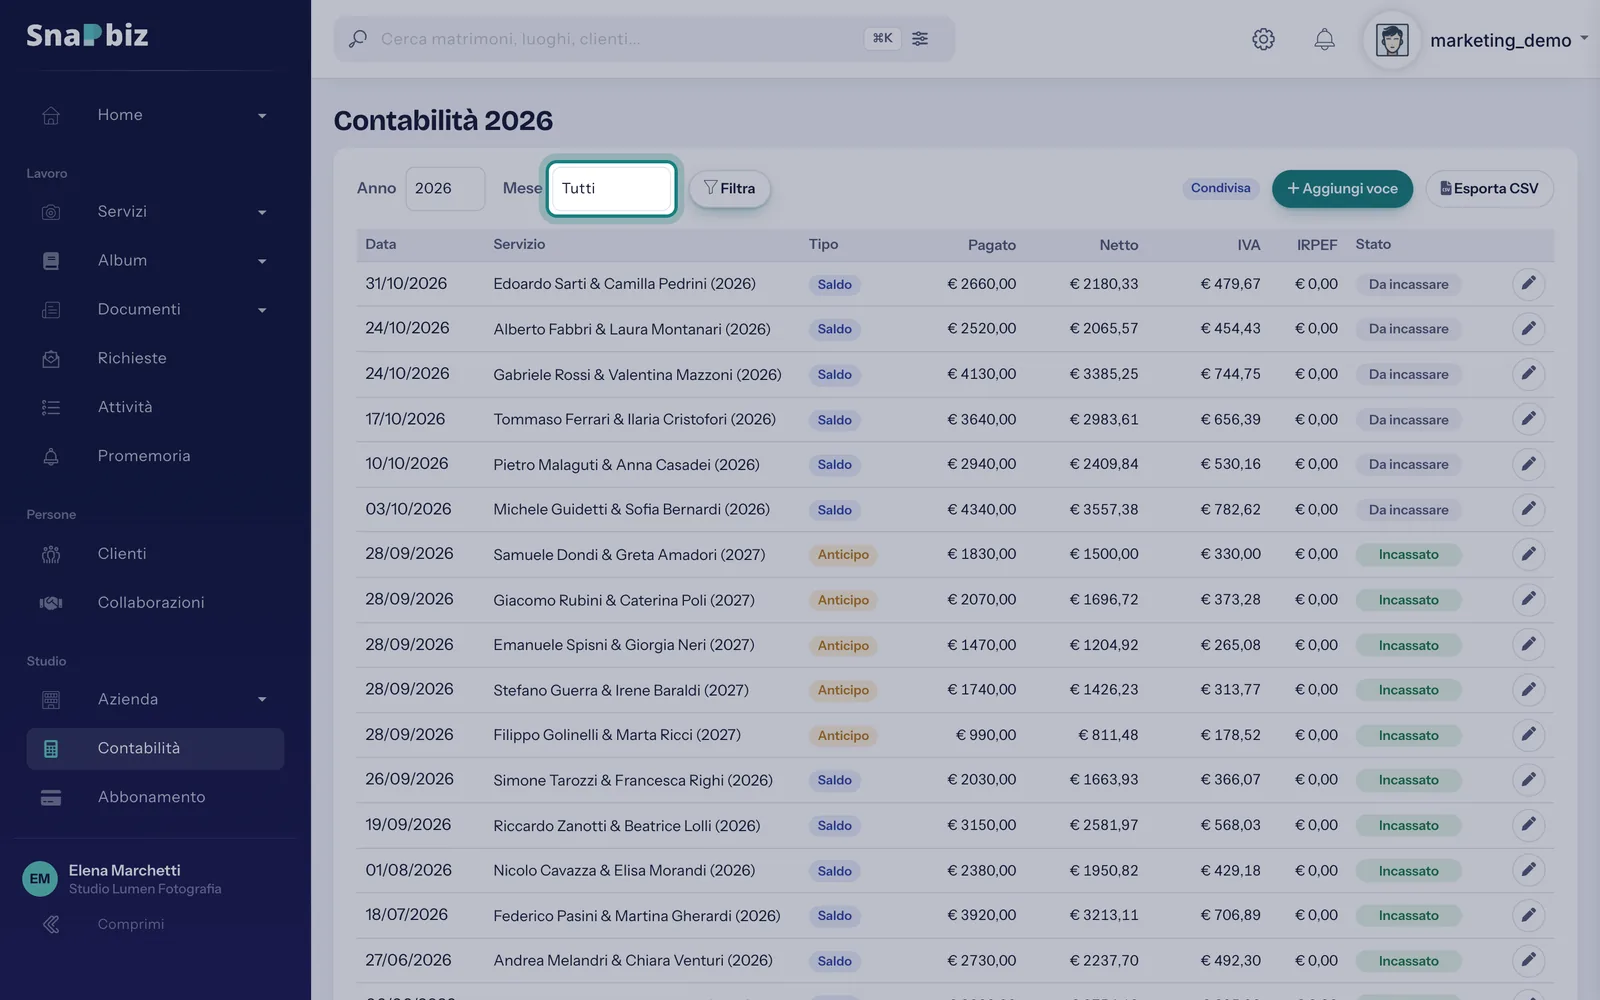1600x1000 pixels.
Task: Click the Filtra button
Action: (730, 188)
